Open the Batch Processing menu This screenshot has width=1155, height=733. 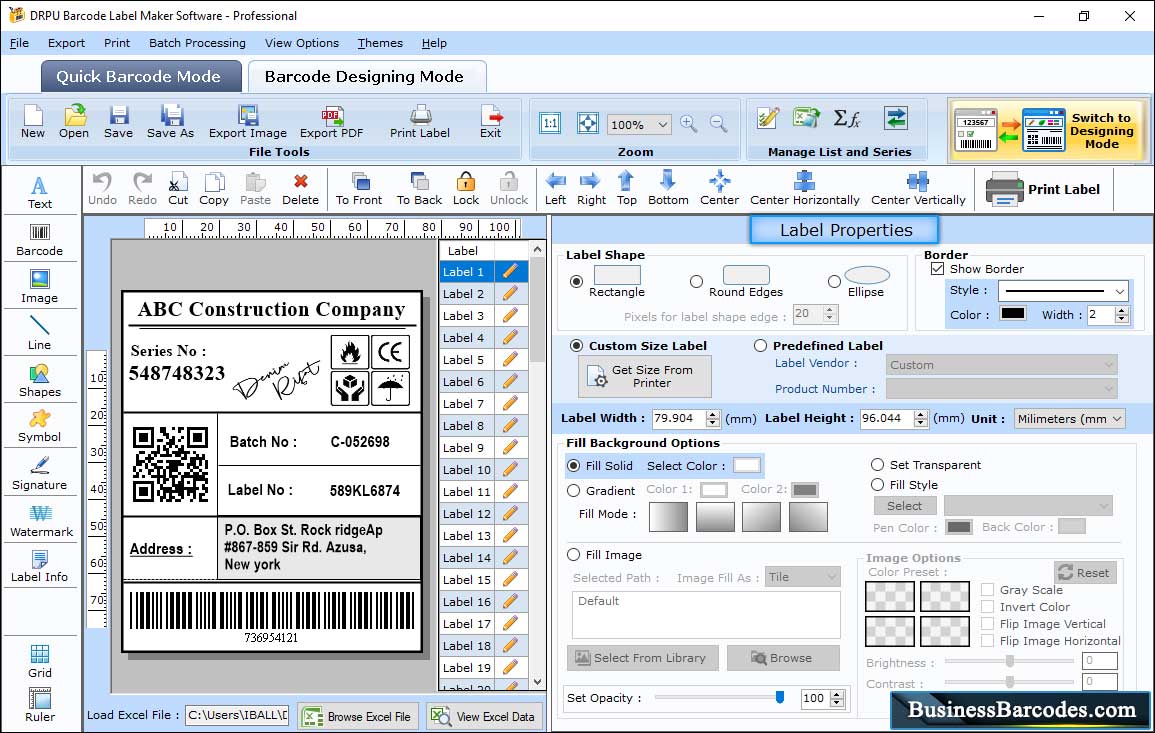point(197,43)
